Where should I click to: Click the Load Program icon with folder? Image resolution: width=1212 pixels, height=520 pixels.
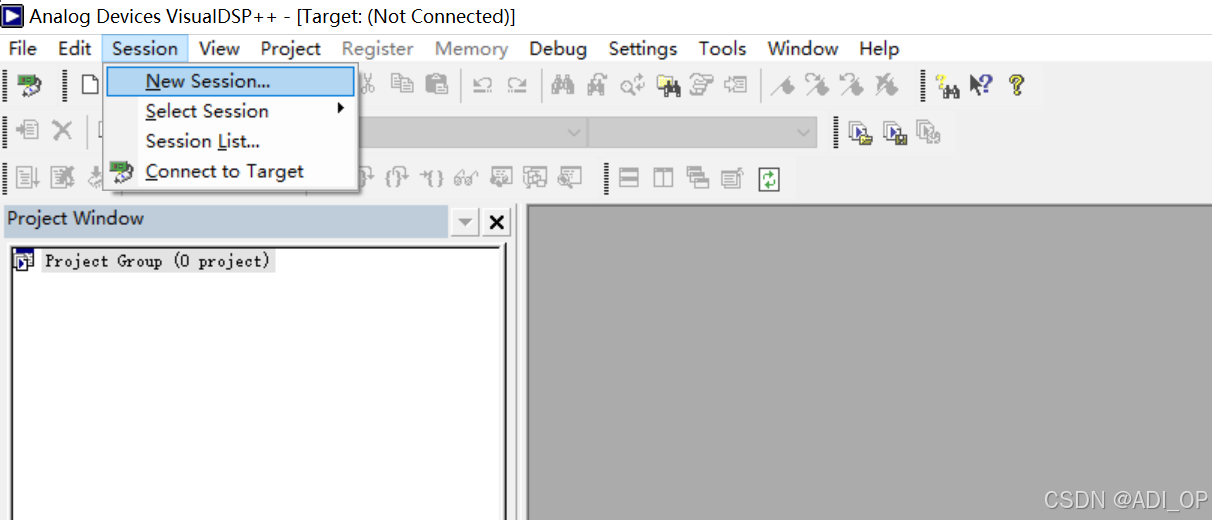860,132
